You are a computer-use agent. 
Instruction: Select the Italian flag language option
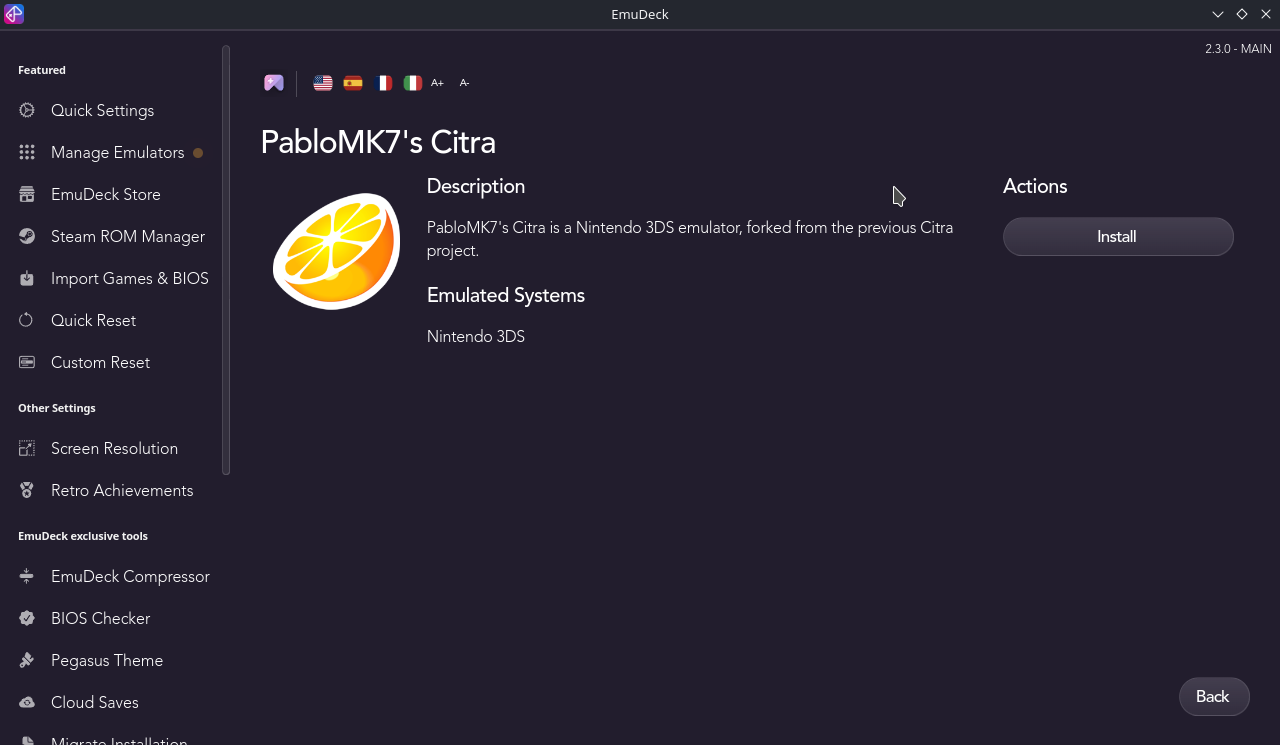412,83
